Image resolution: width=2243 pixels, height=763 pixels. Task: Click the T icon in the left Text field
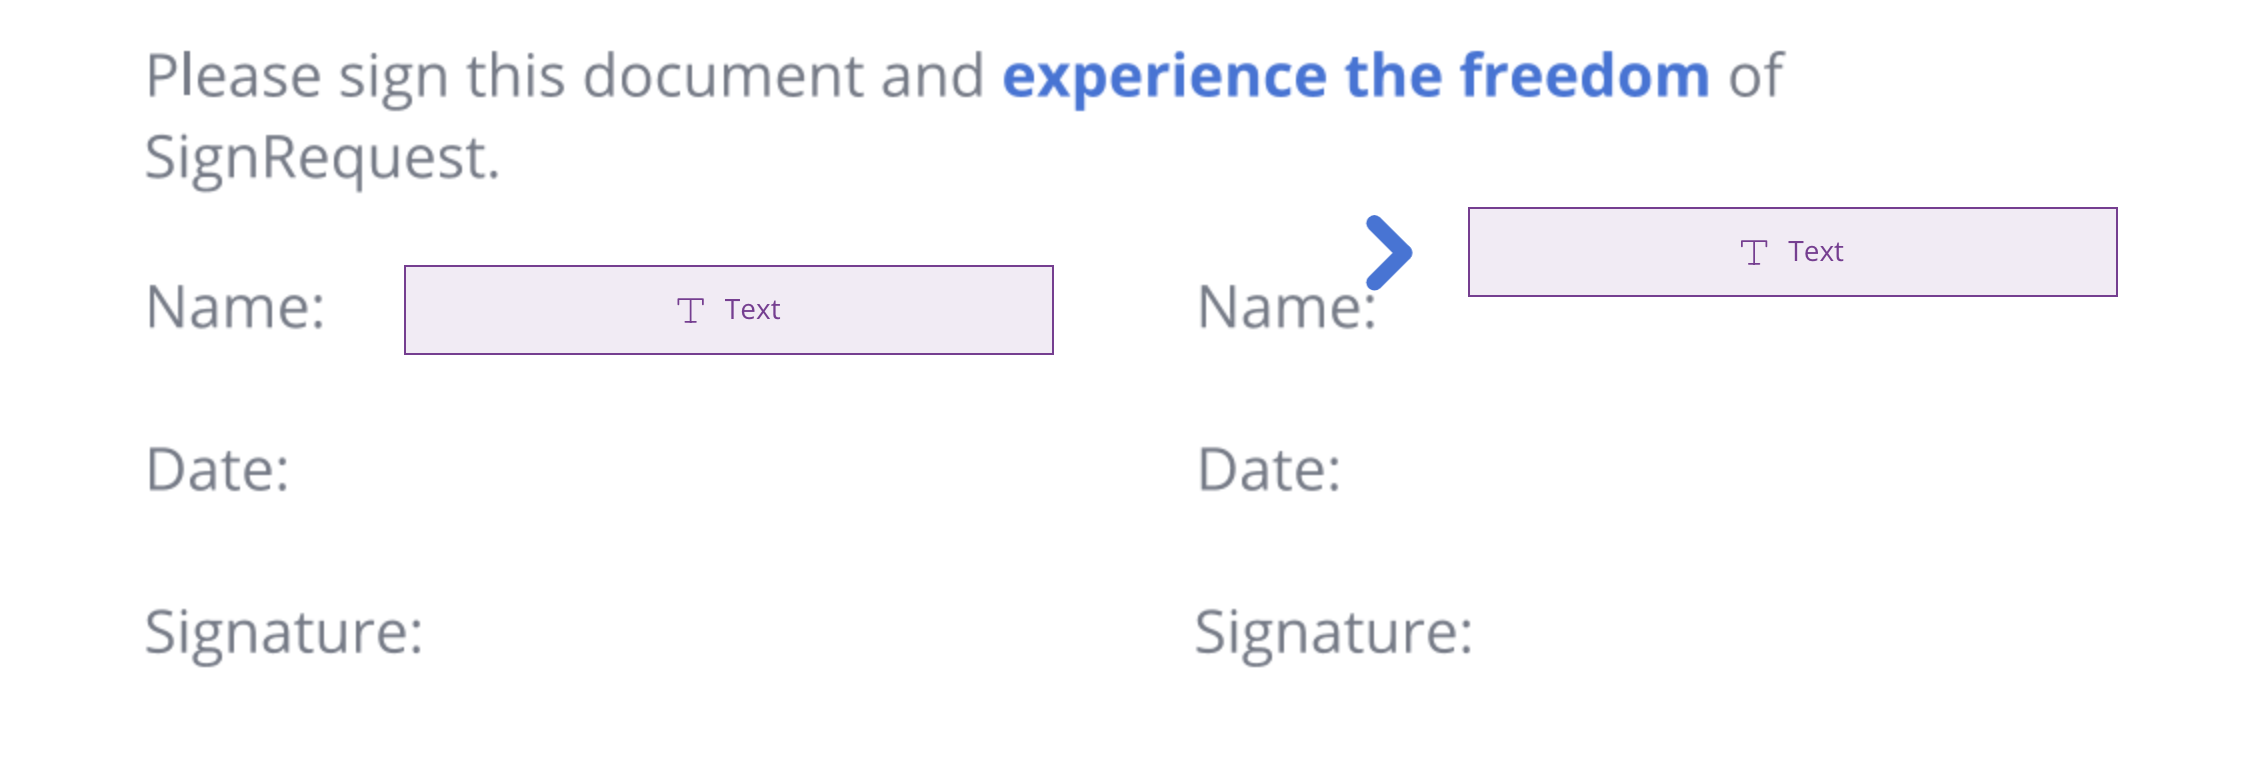[x=690, y=310]
